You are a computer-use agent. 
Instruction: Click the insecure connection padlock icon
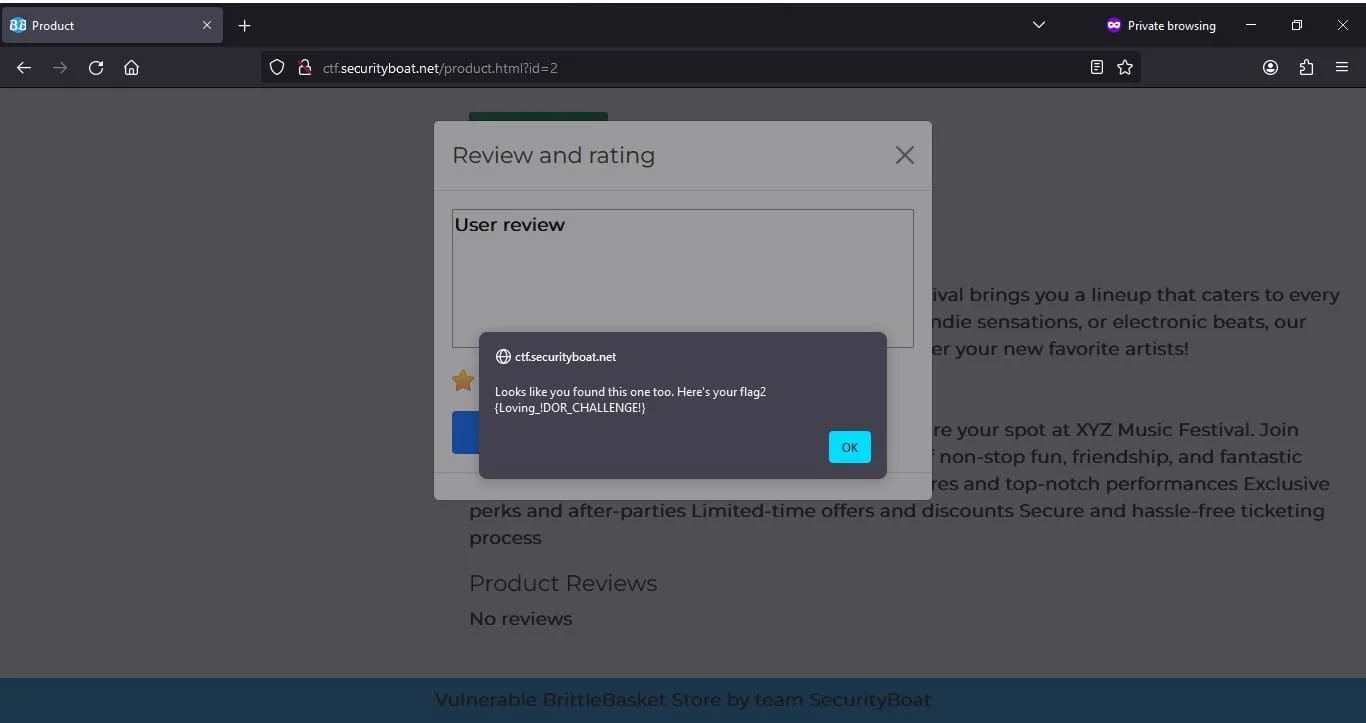tap(305, 68)
